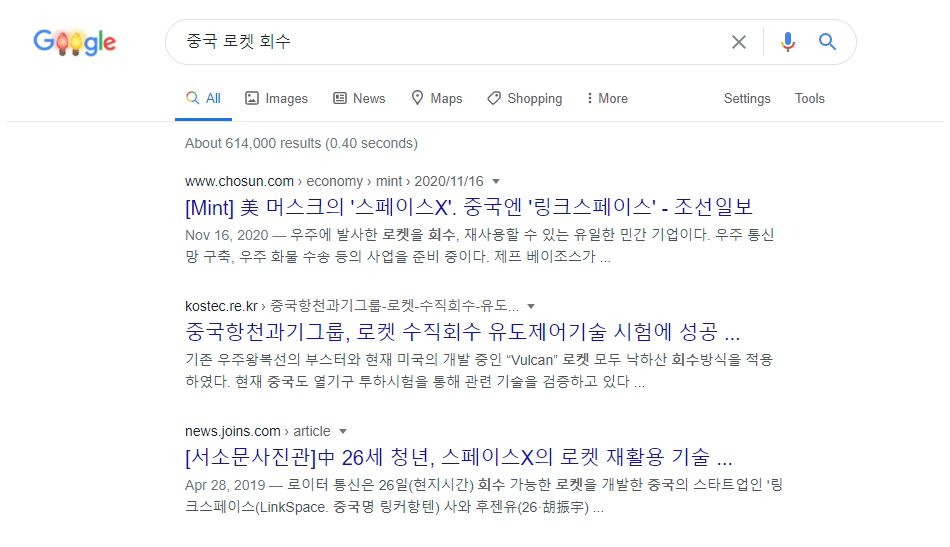Image resolution: width=950 pixels, height=547 pixels.
Task: Click the snippet text mentioning "Vulcan" 로켓
Action: 479,371
